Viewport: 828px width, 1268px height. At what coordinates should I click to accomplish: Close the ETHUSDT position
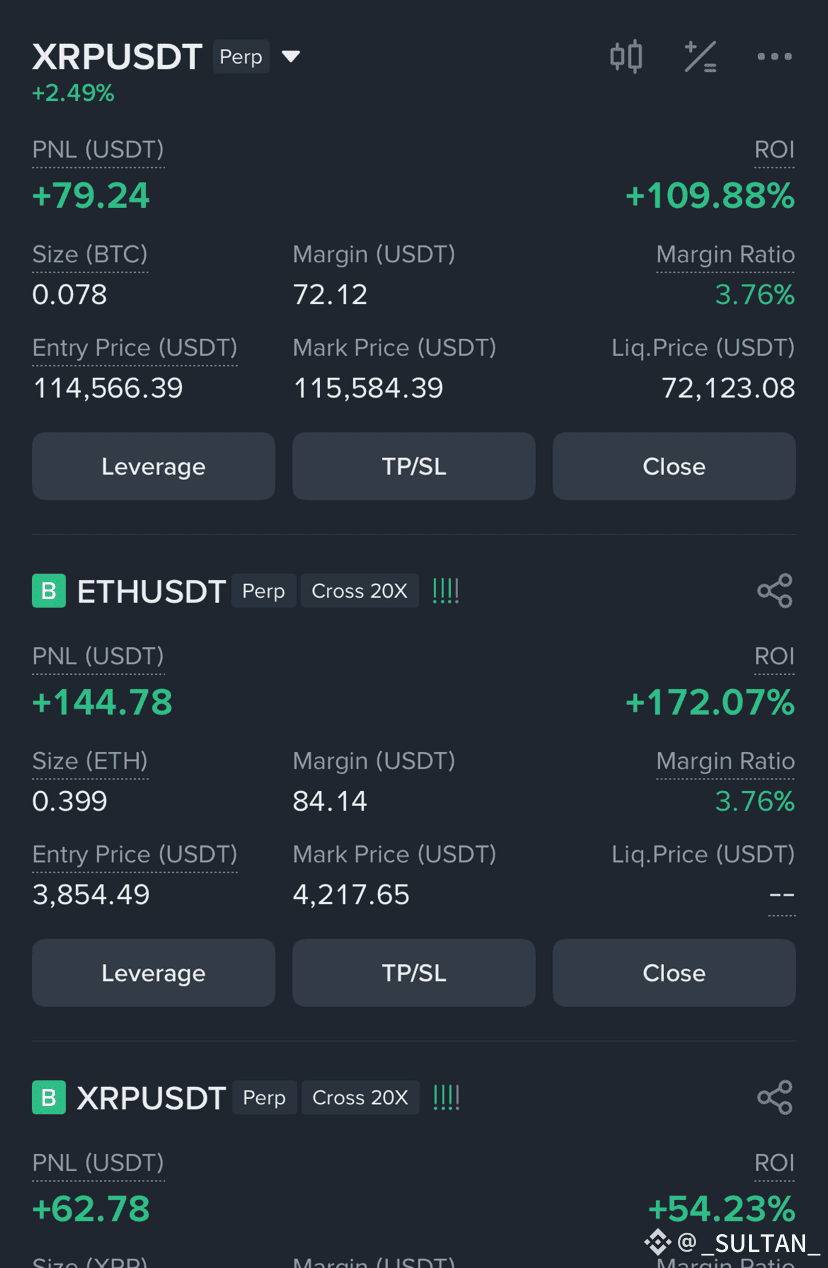click(x=674, y=972)
